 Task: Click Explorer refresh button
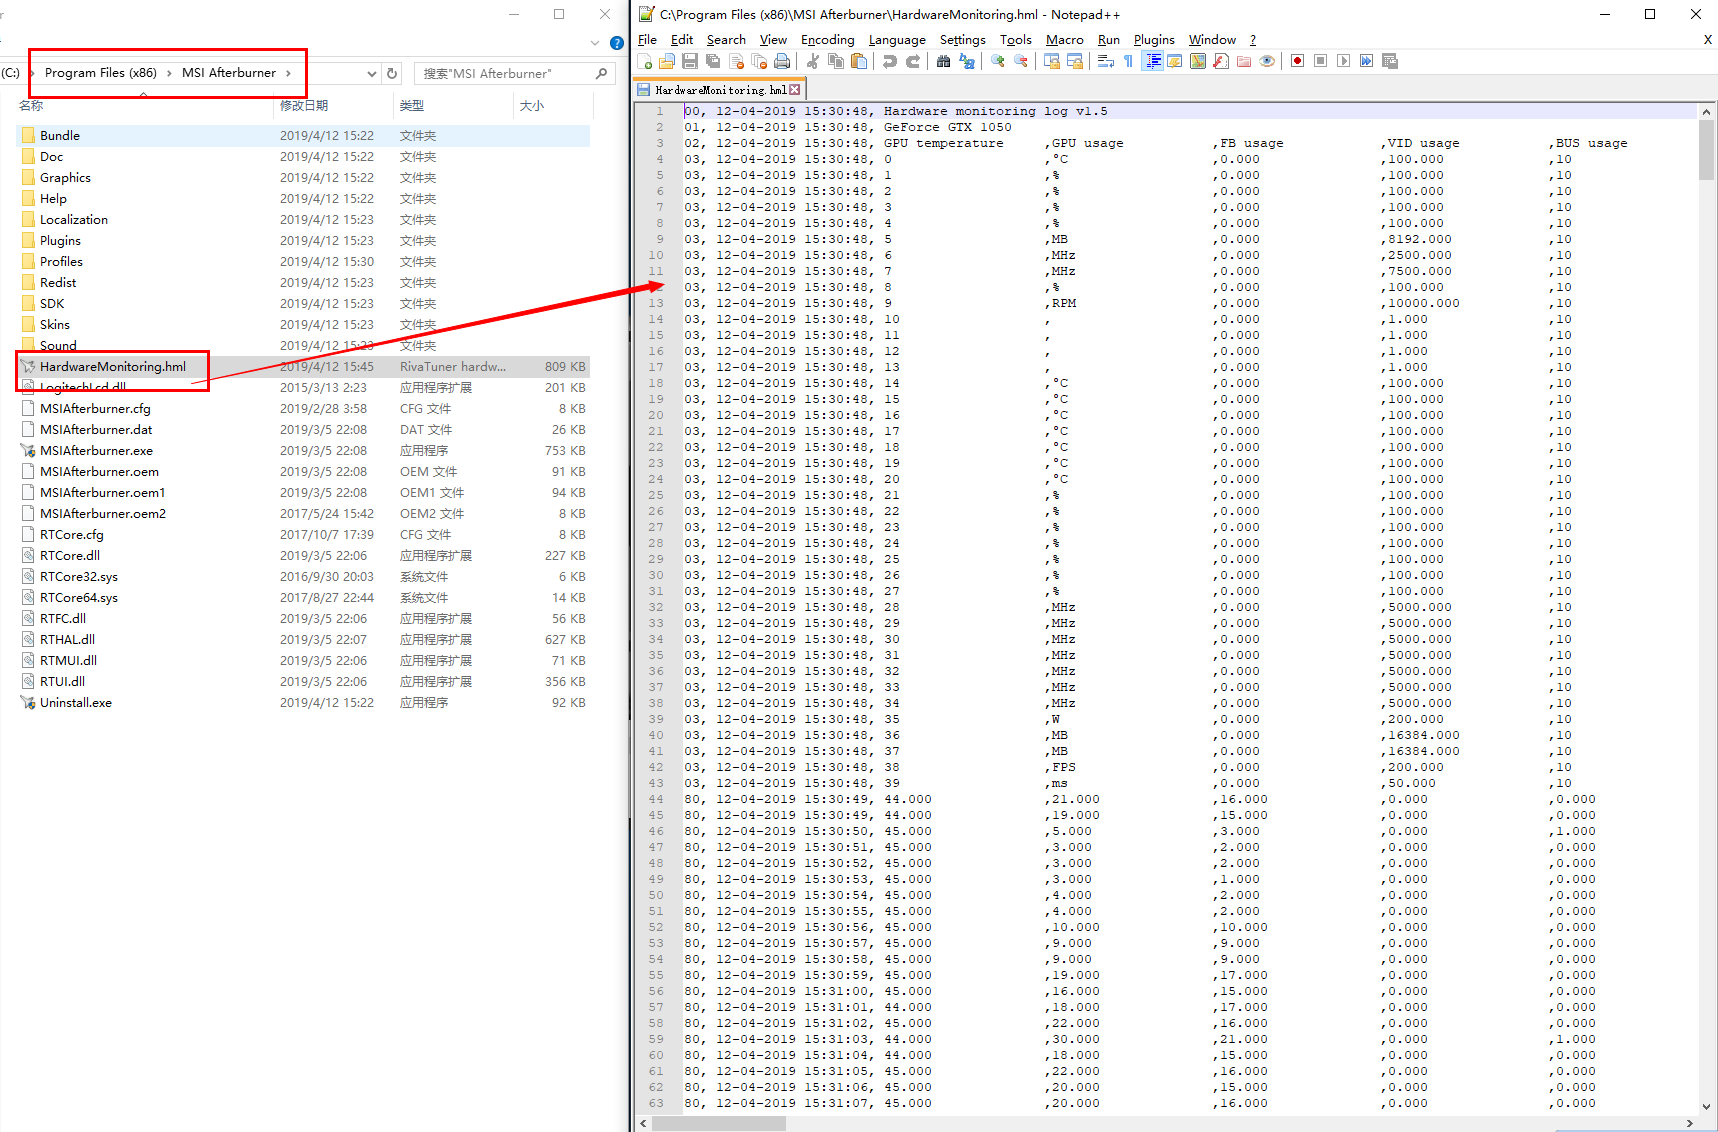tap(392, 73)
